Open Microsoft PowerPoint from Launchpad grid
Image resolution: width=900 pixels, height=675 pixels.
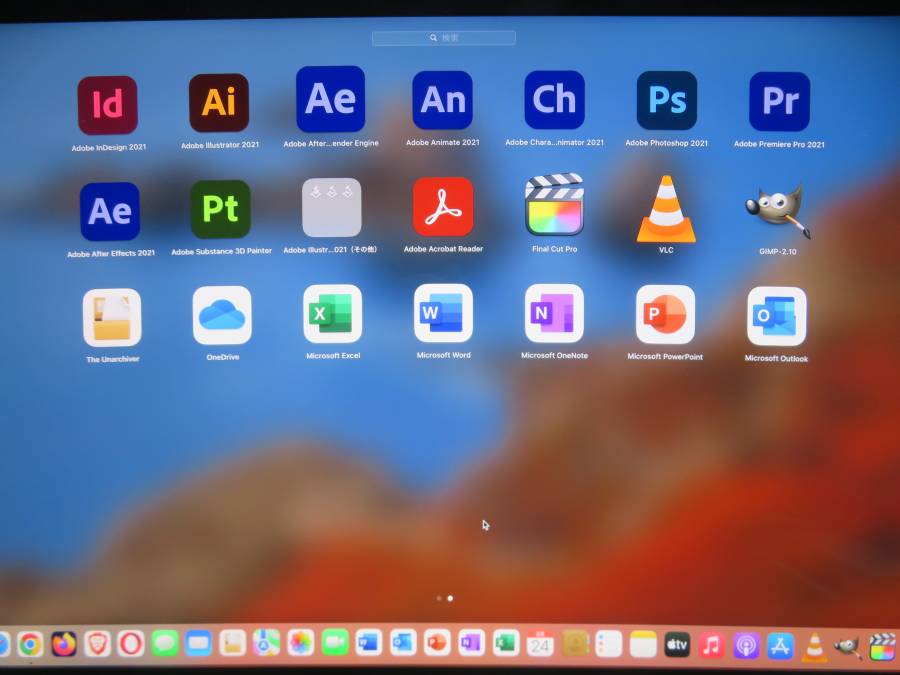pos(665,315)
